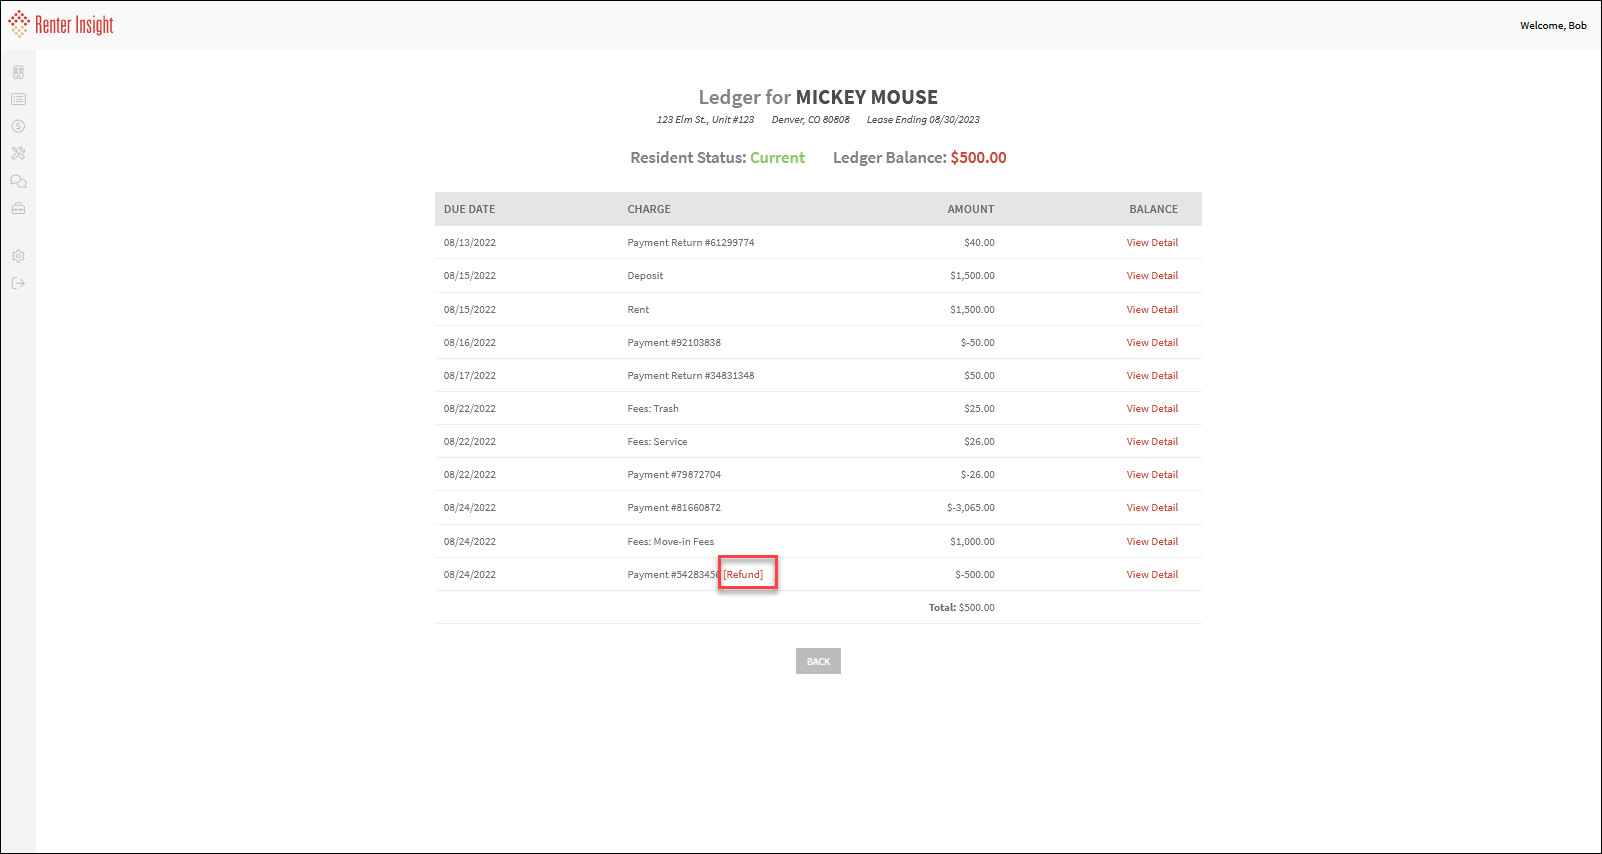1602x854 pixels.
Task: Click the Denver, CO 80808 text
Action: [x=810, y=119]
